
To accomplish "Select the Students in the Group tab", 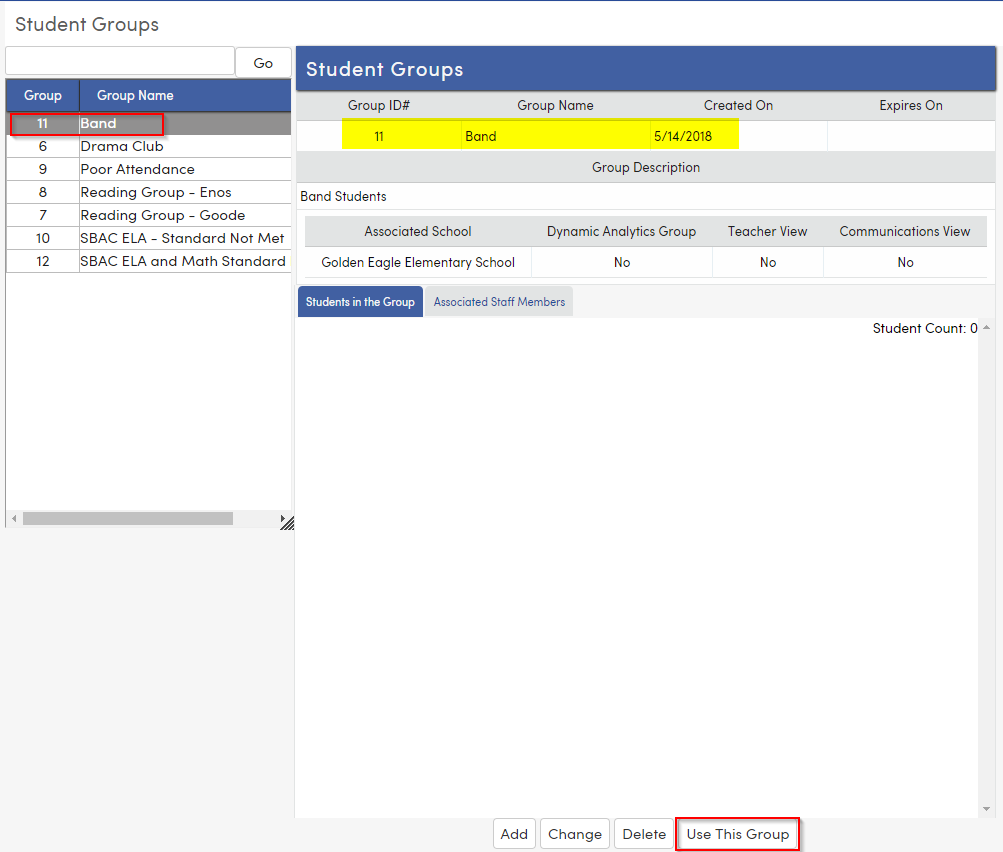I will [360, 300].
